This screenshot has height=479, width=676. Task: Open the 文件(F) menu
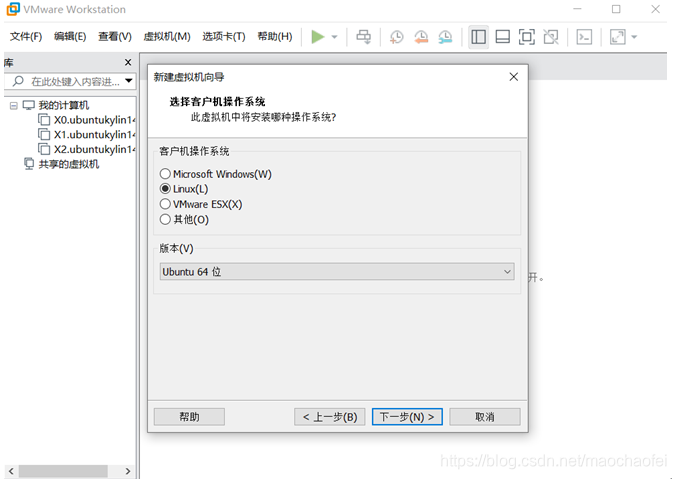tap(26, 37)
